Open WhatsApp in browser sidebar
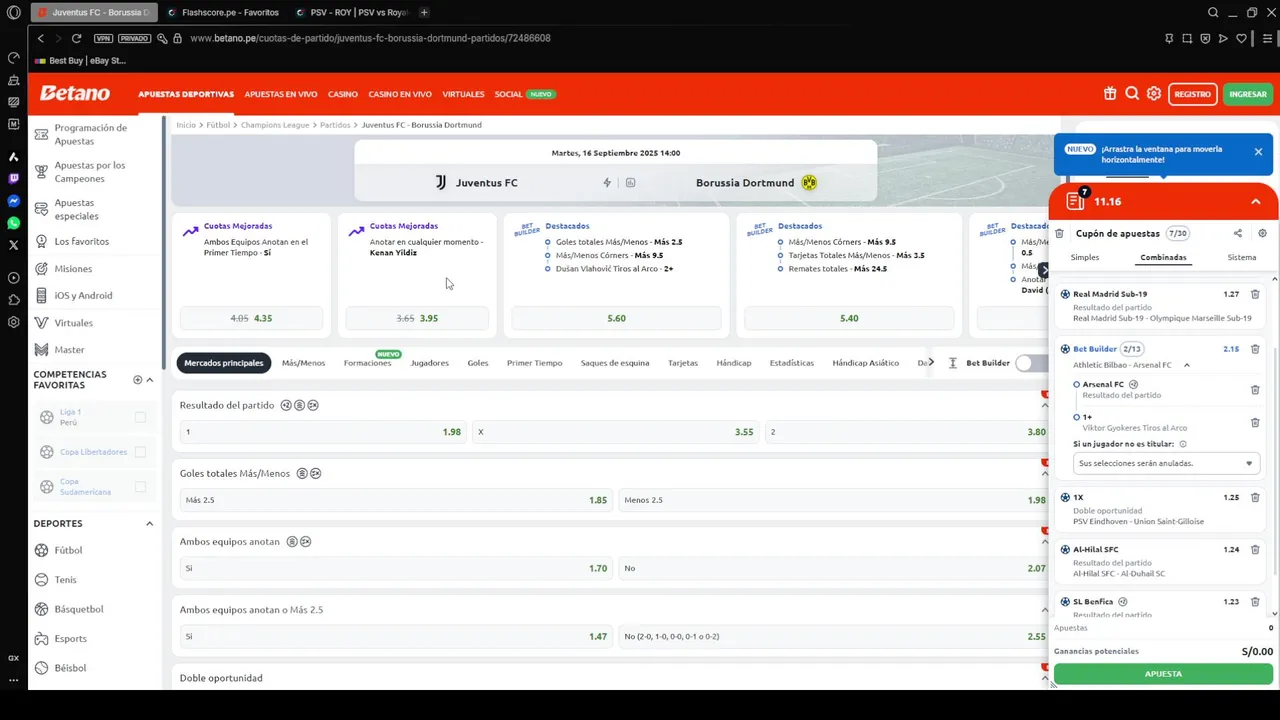1280x720 pixels. coord(13,223)
